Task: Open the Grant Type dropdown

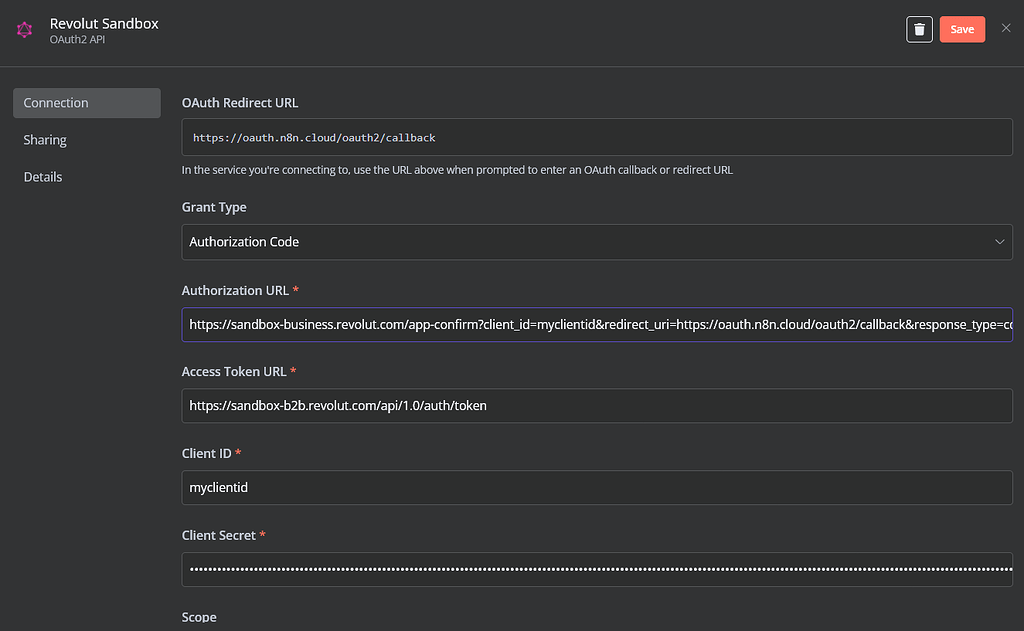Action: [597, 241]
